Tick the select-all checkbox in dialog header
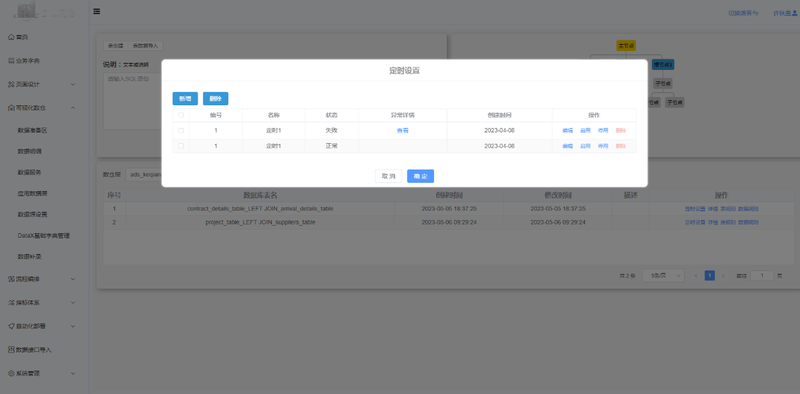This screenshot has width=800, height=394. [x=181, y=115]
